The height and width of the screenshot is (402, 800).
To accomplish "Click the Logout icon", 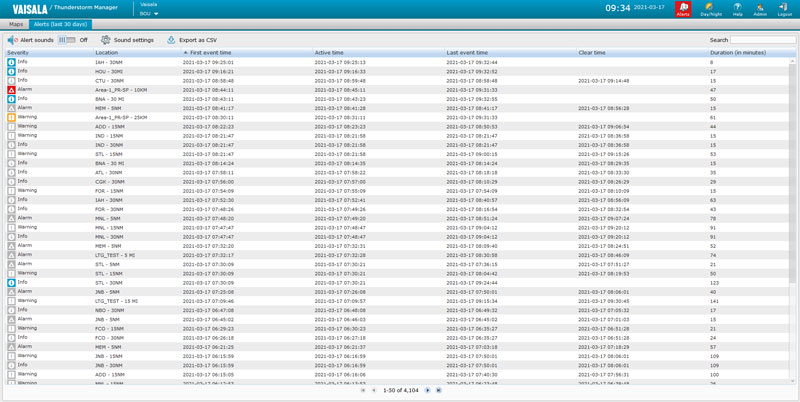I will 783,9.
